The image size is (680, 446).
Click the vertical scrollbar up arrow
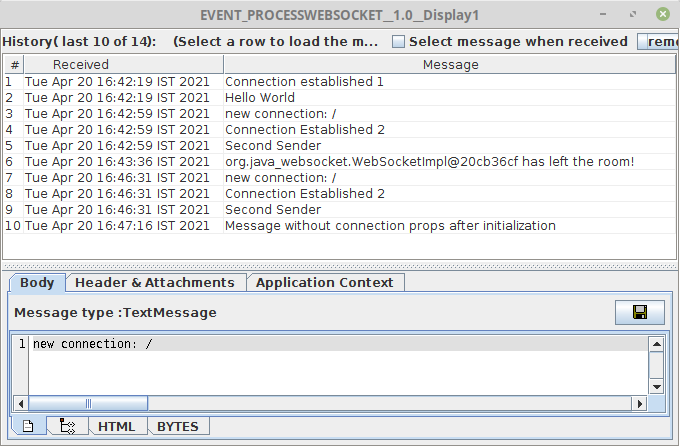(657, 344)
